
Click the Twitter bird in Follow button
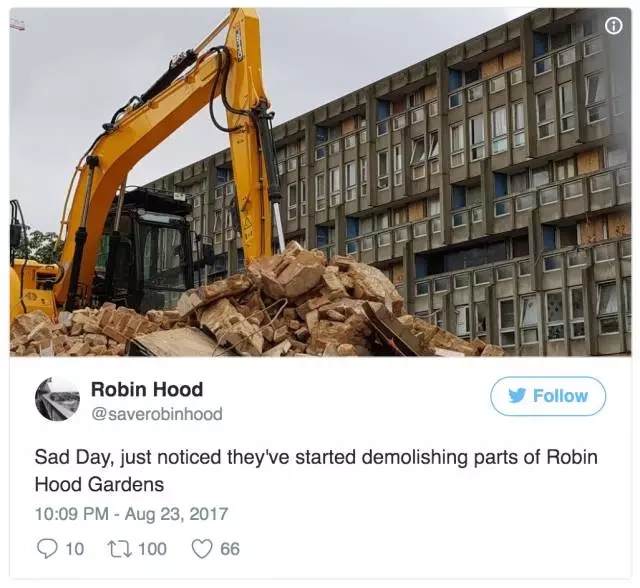[517, 395]
